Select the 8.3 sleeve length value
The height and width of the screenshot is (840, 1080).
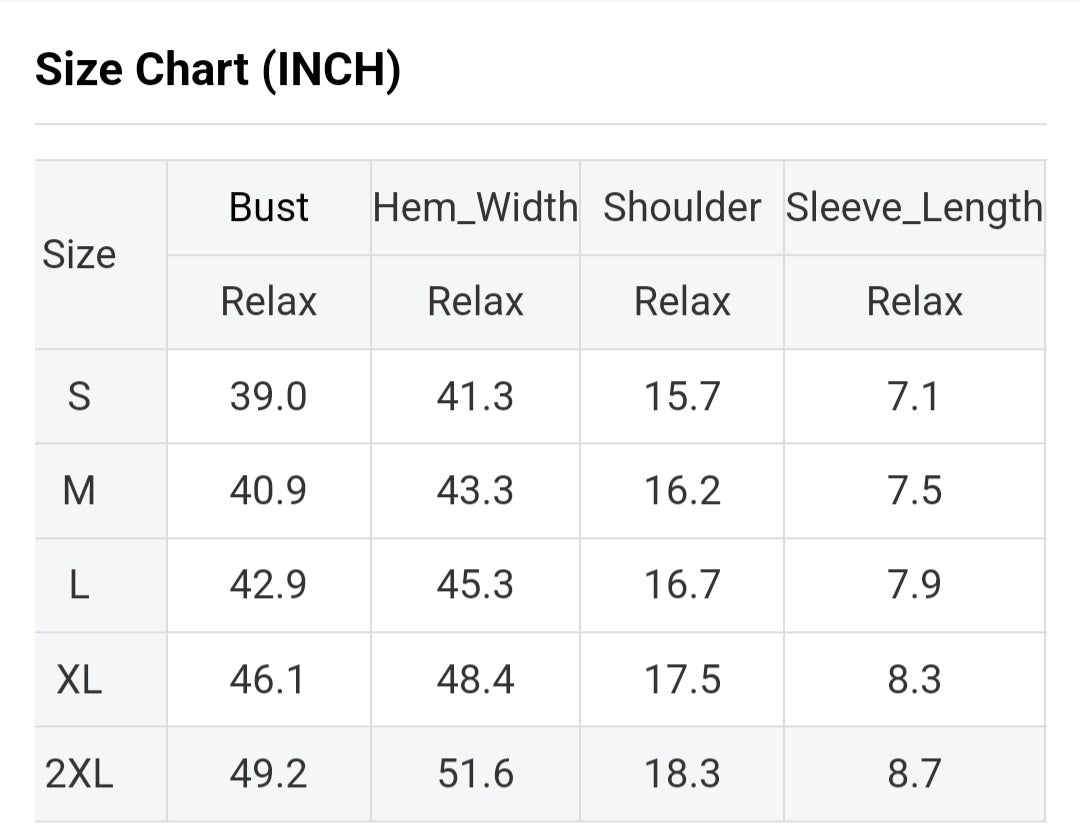tap(914, 680)
